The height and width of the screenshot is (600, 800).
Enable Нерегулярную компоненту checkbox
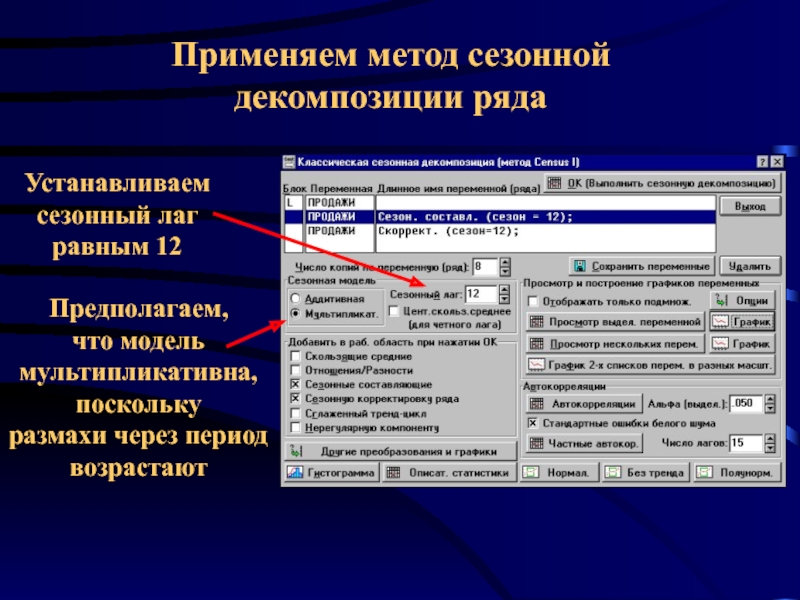click(295, 428)
